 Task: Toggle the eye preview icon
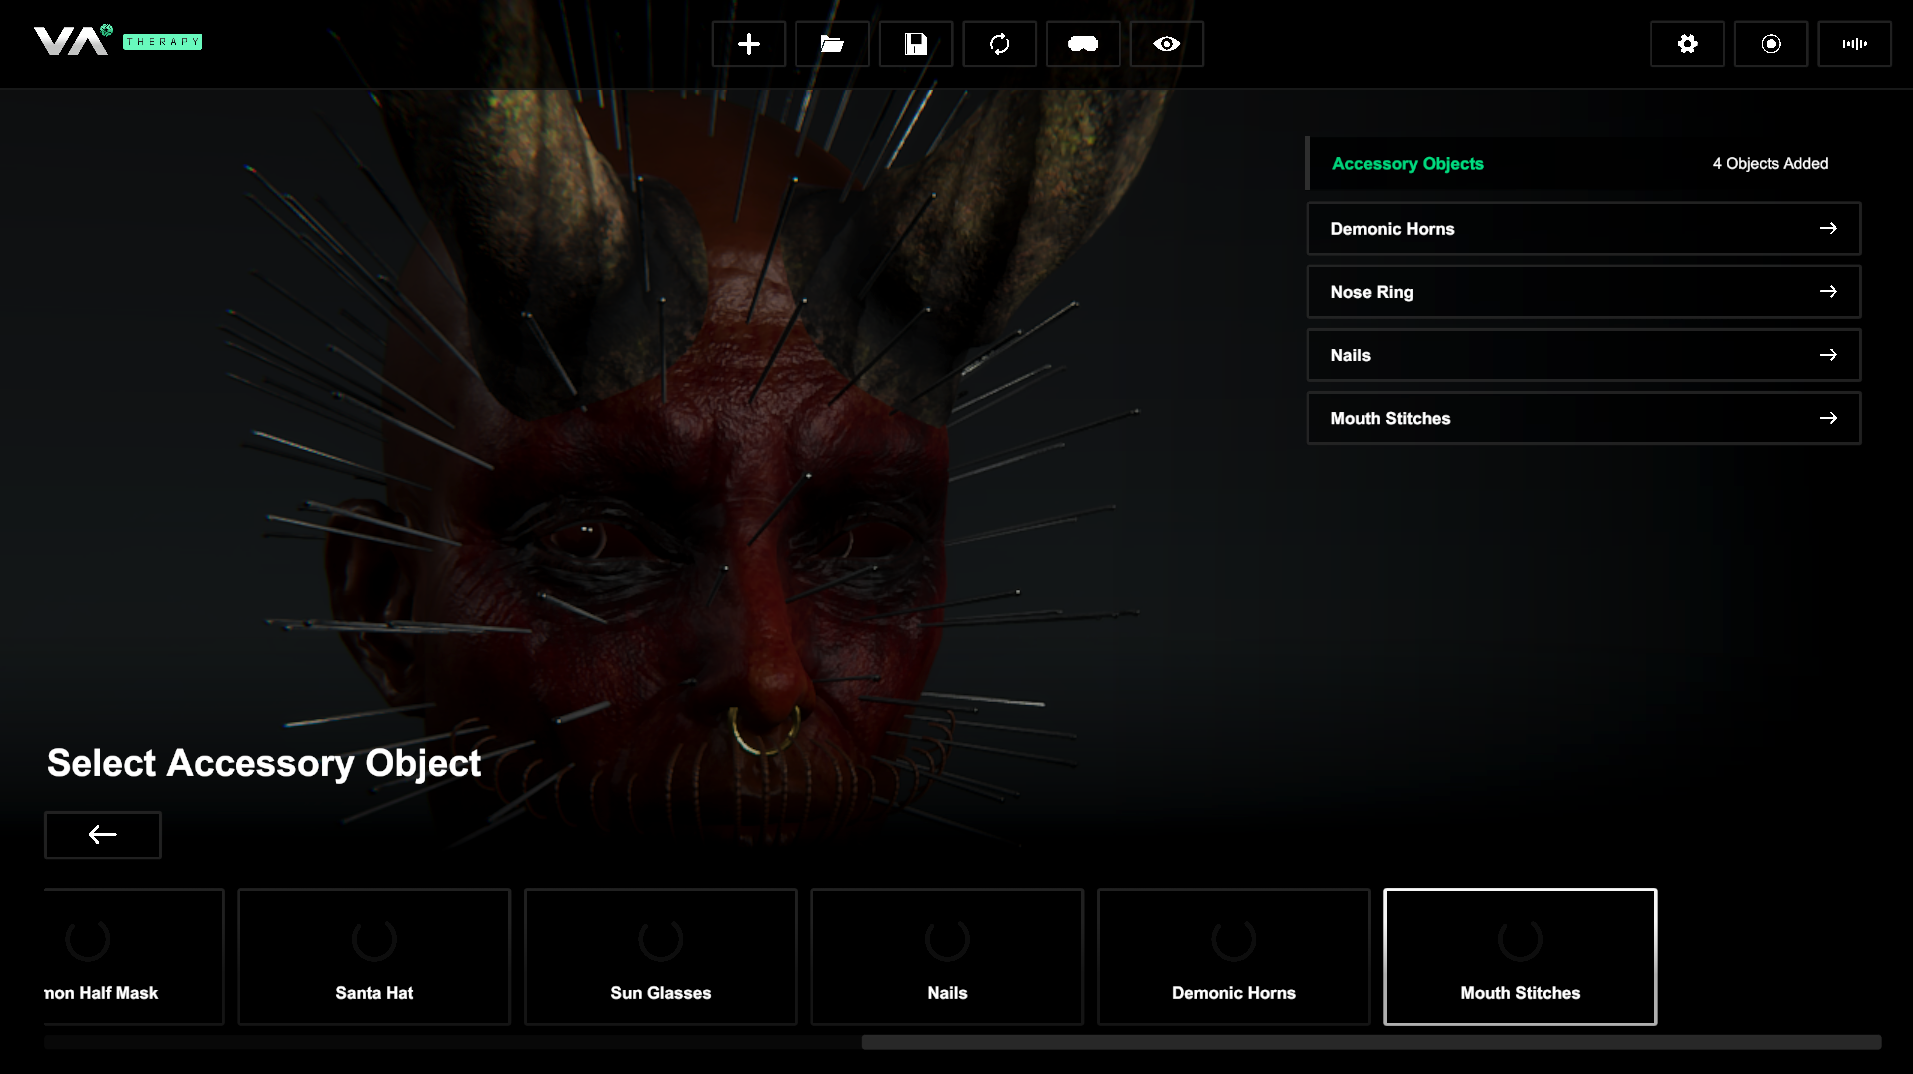[1166, 44]
